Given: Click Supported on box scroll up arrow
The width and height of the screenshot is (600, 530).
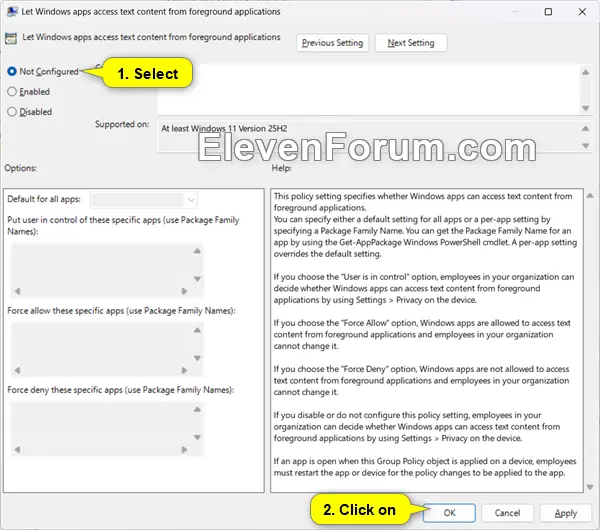Looking at the screenshot, I should pos(585,129).
